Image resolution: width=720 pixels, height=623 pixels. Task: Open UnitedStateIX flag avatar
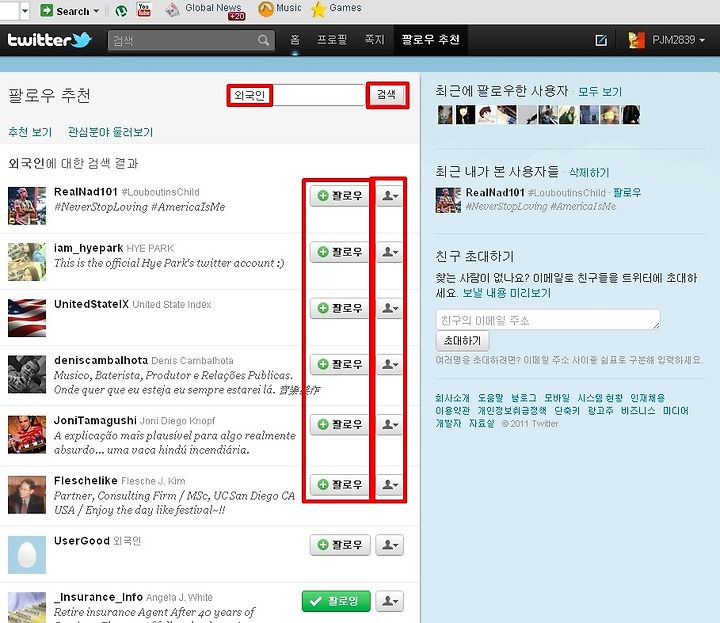(27, 318)
